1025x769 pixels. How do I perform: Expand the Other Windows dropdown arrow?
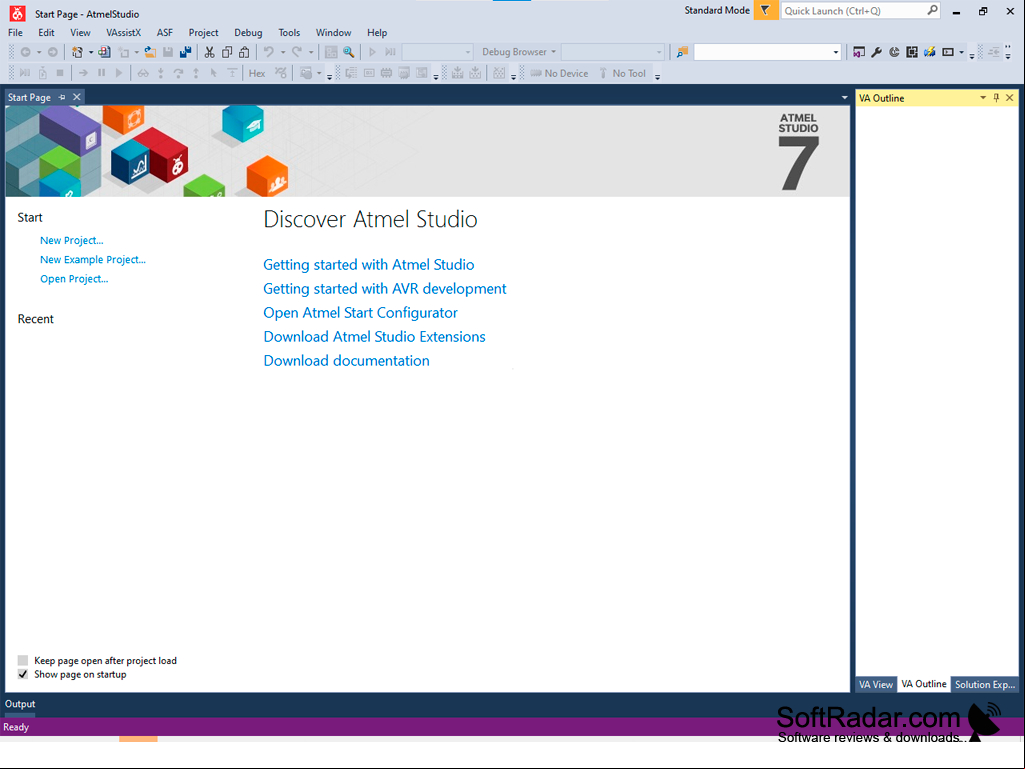point(961,52)
